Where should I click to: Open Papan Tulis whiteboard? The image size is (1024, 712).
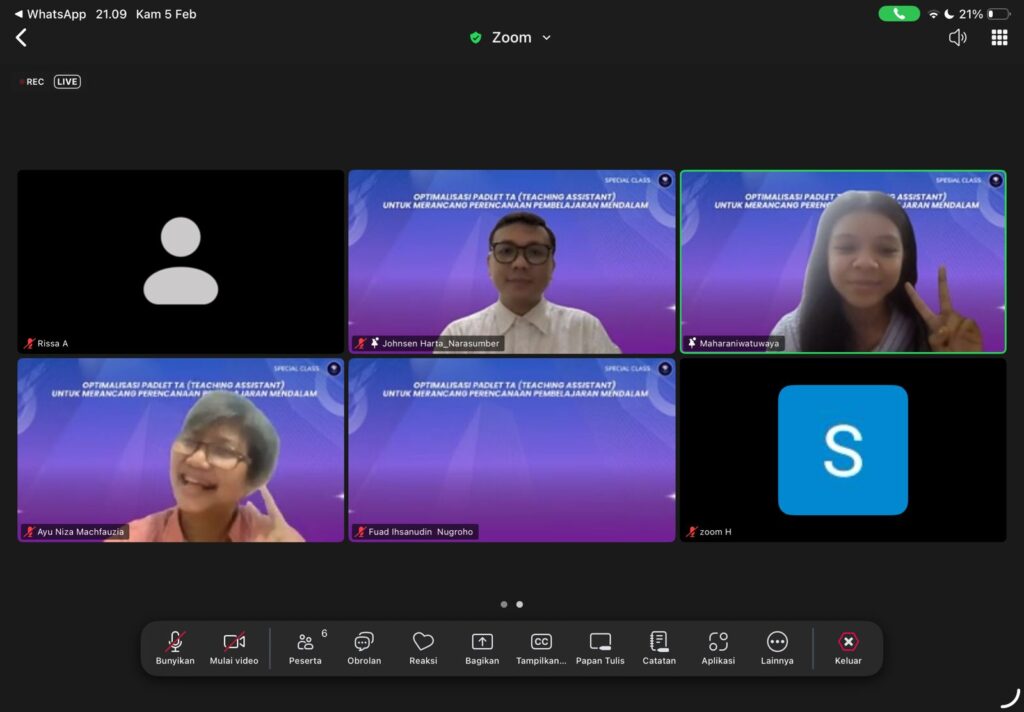tap(600, 648)
